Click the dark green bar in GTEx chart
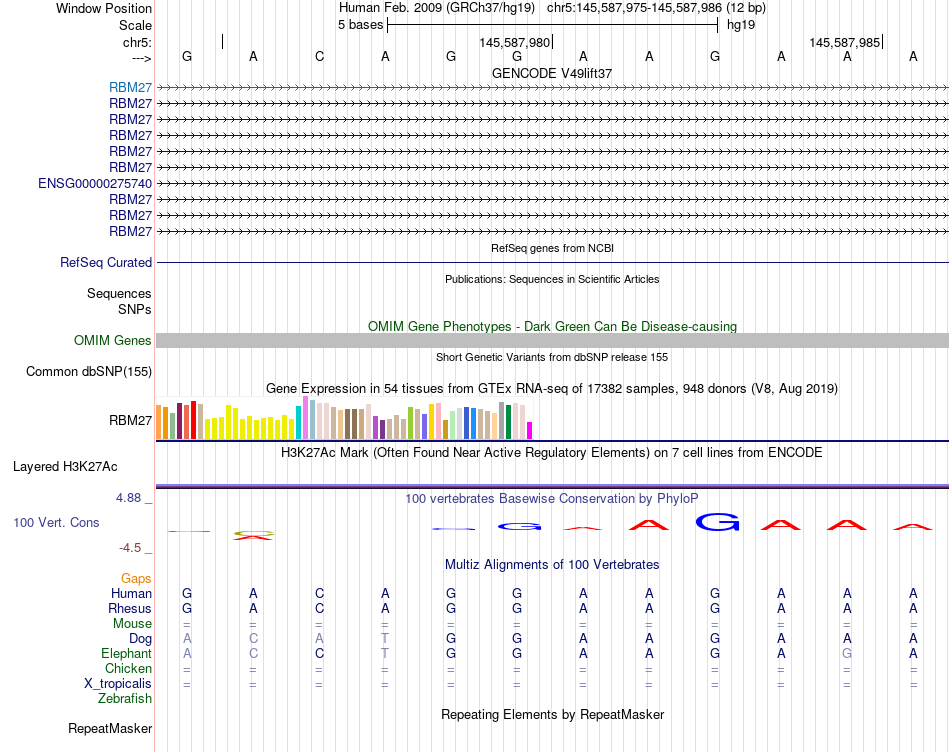The image size is (950, 752). point(508,422)
